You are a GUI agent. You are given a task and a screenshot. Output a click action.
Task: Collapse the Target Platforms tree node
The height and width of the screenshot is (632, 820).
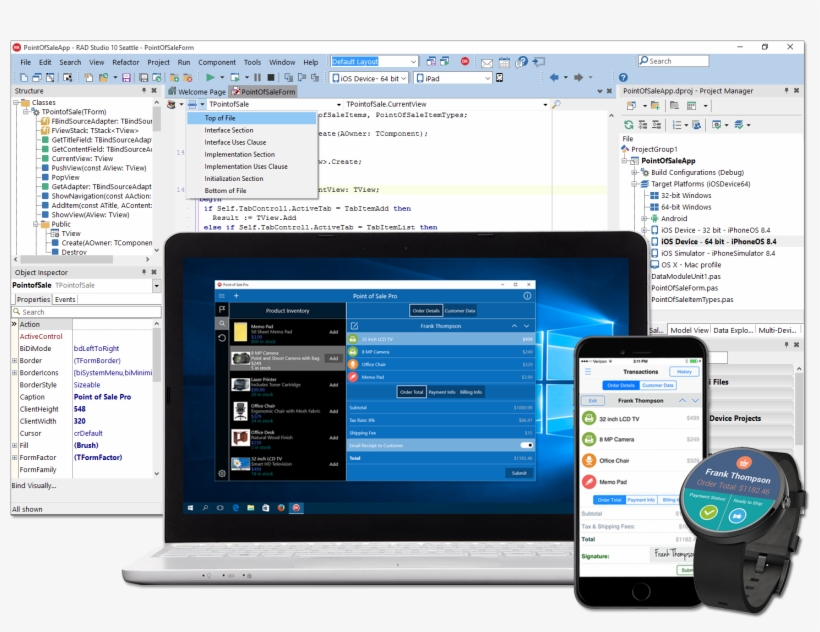(x=635, y=184)
